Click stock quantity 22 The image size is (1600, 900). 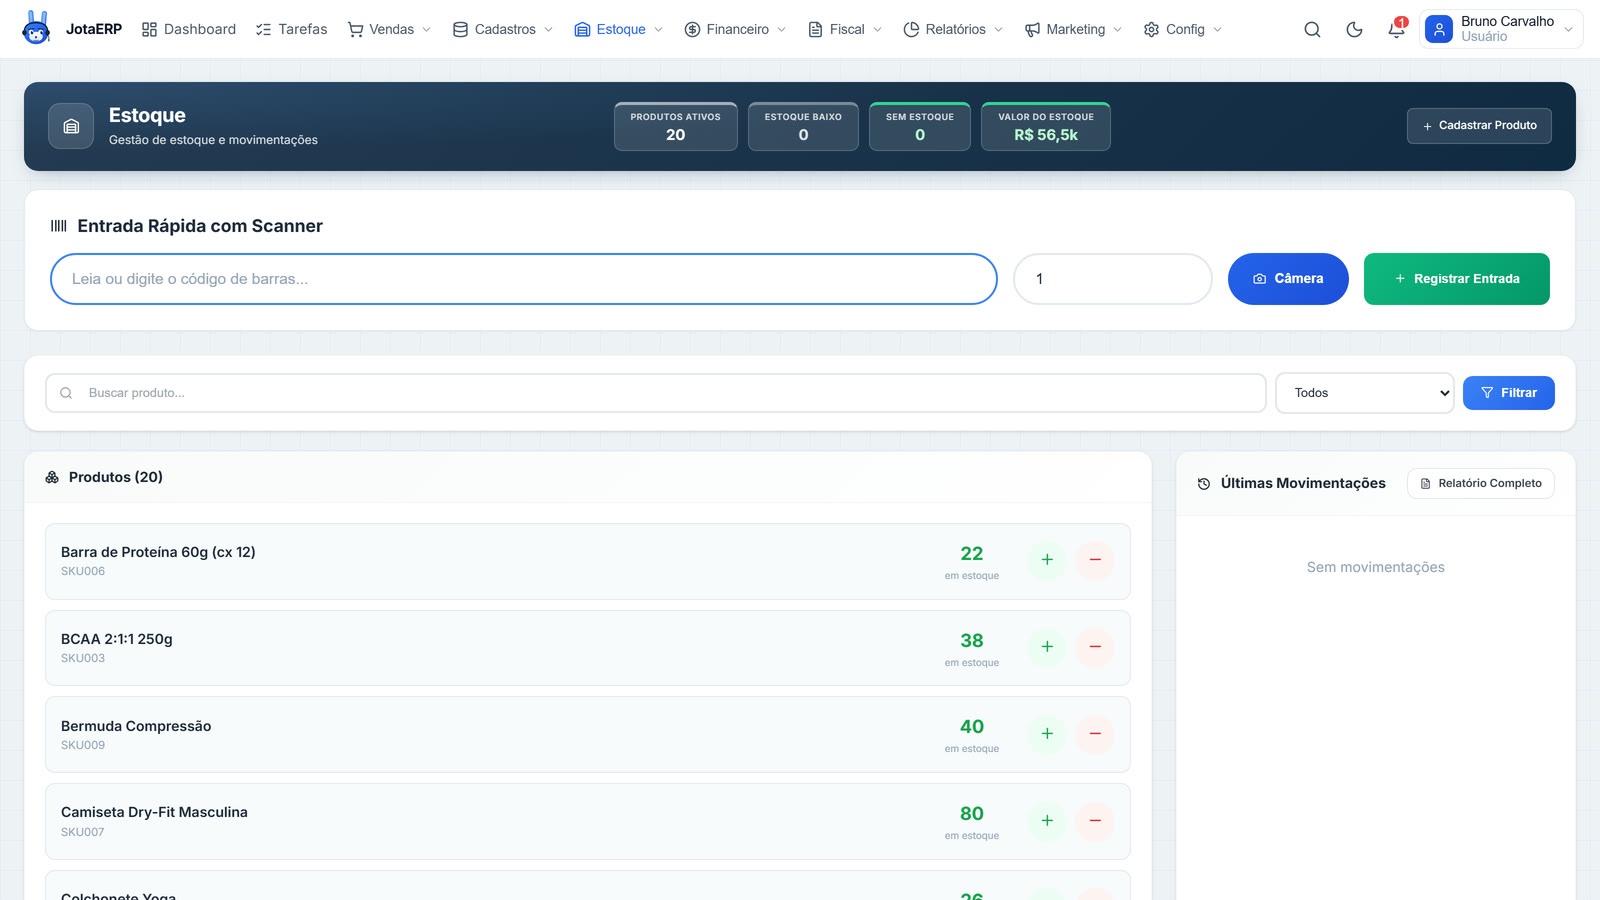coord(972,554)
